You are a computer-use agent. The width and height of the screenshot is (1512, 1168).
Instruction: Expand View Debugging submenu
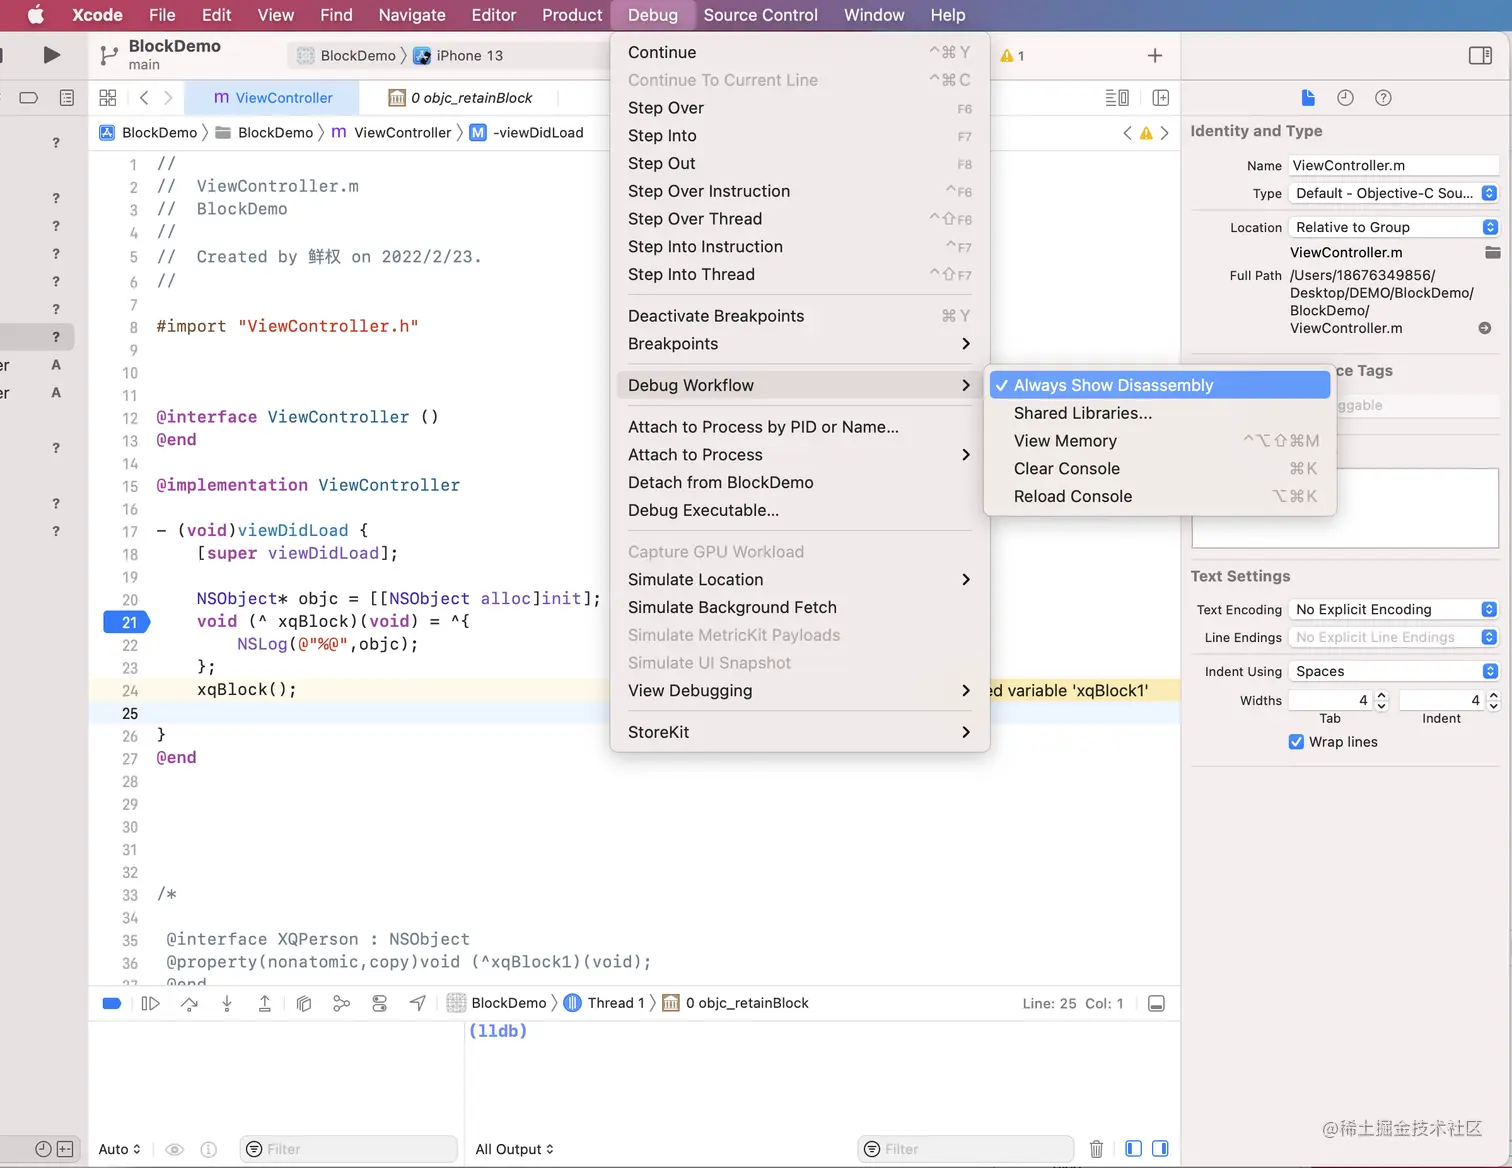[799, 691]
